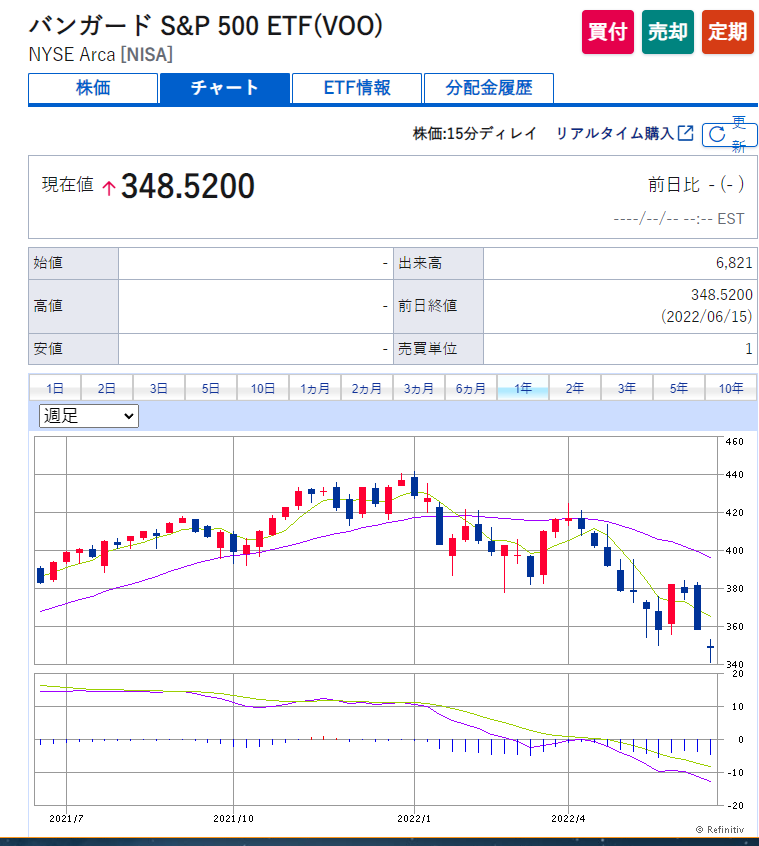The image size is (759, 846).
Task: Select the 10年 chart period
Action: pyautogui.click(x=730, y=388)
